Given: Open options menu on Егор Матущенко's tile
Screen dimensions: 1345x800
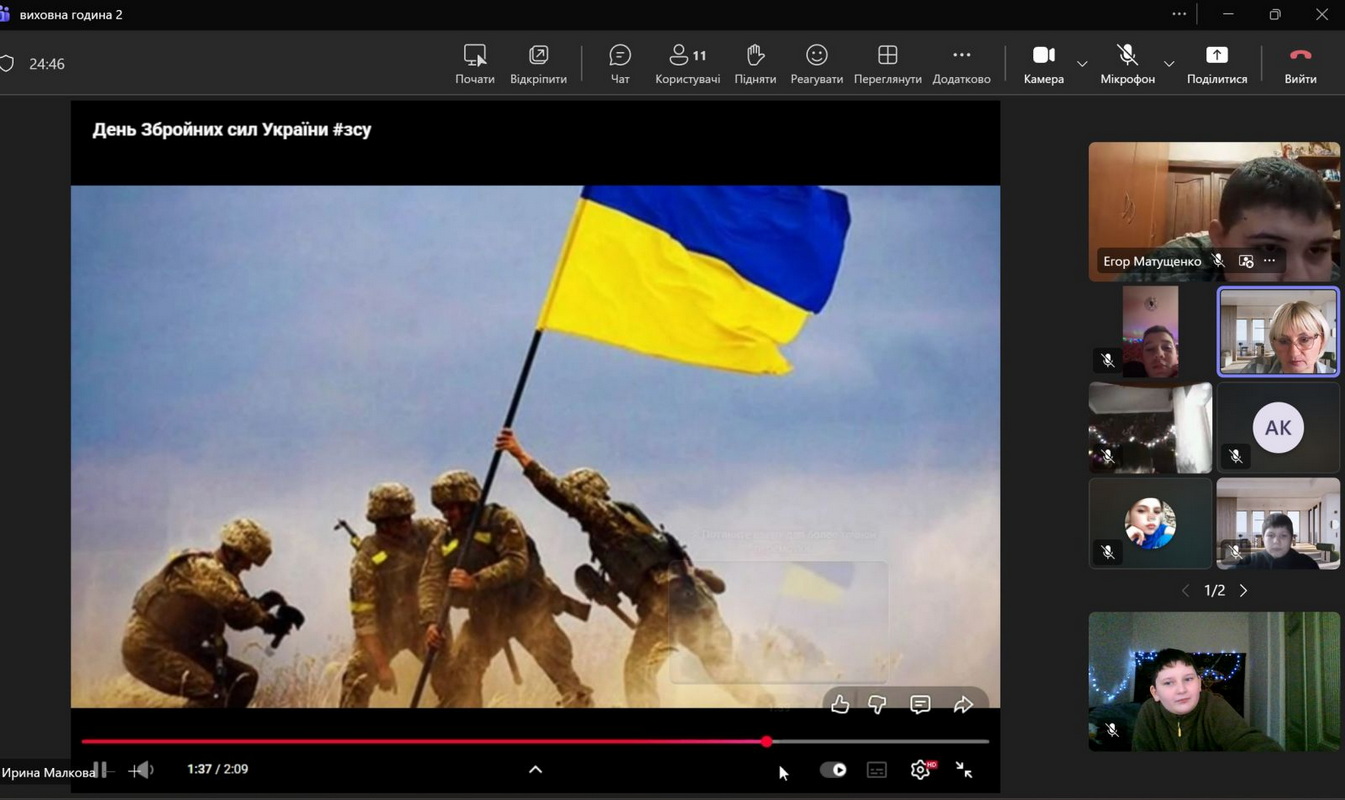Looking at the screenshot, I should (1269, 261).
